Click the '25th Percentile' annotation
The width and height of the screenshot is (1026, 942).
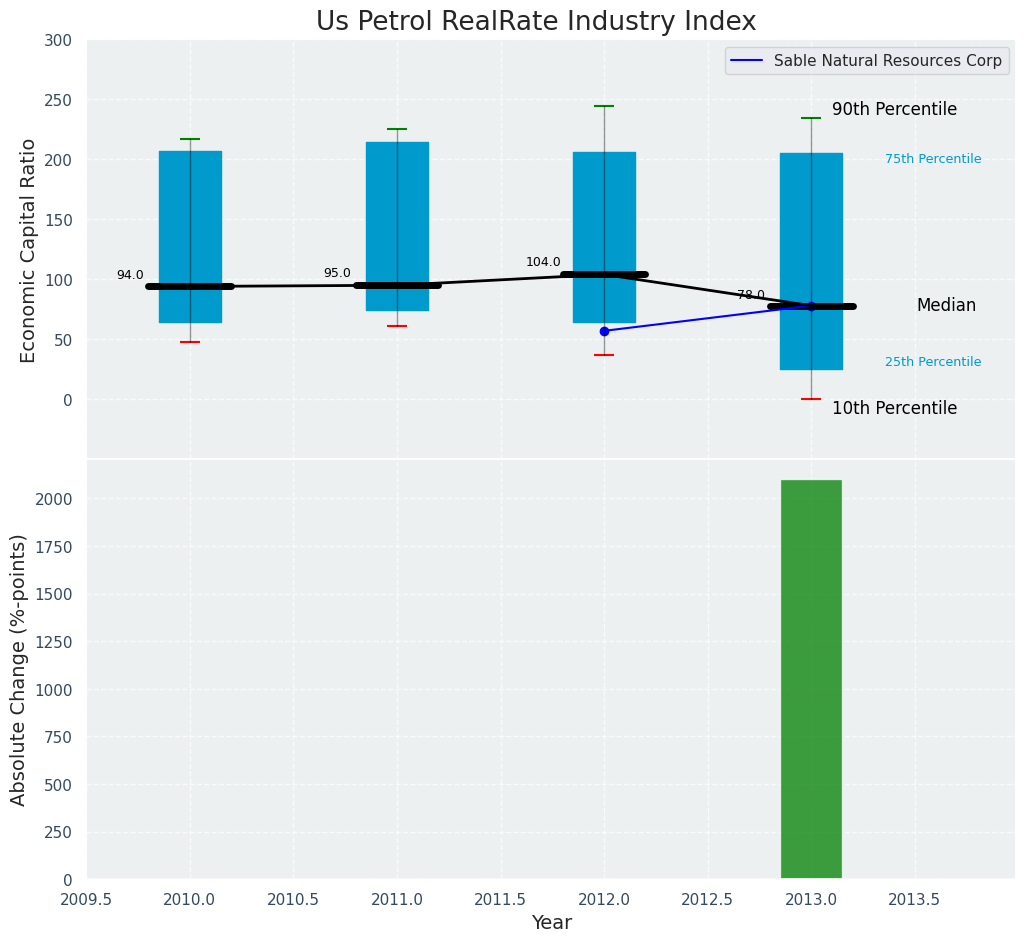tap(932, 362)
